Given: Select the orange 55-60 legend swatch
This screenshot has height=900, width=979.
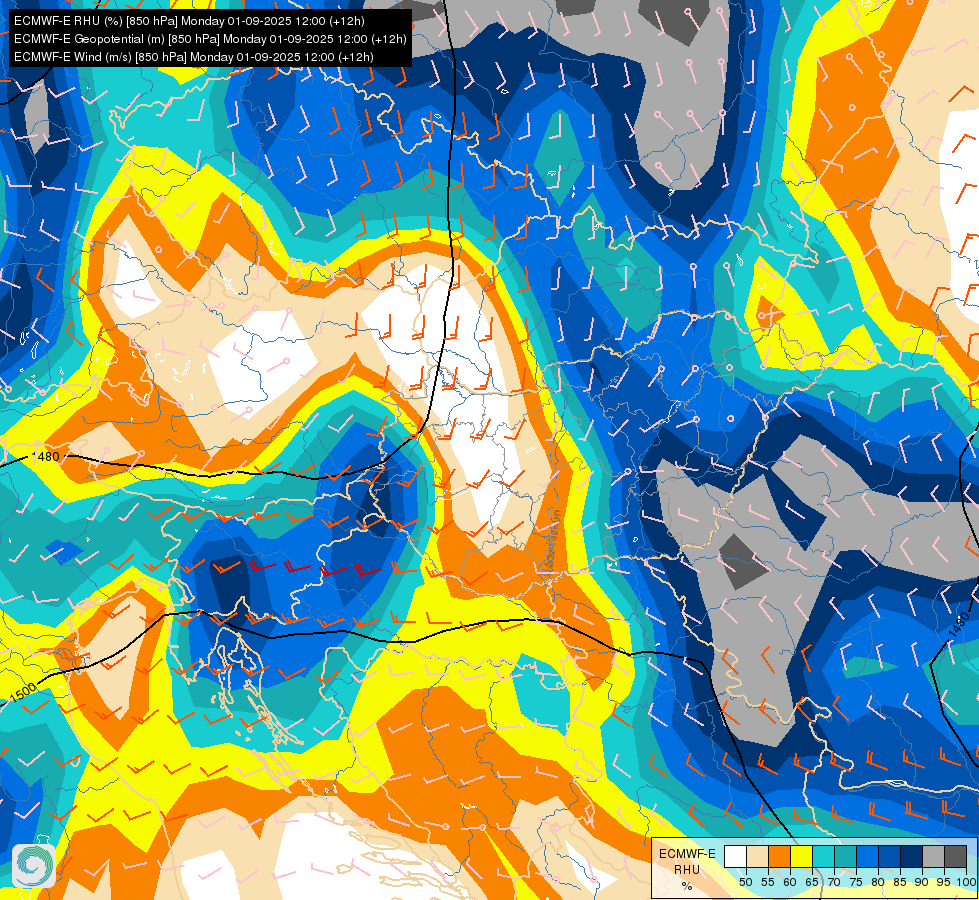Looking at the screenshot, I should [x=779, y=856].
